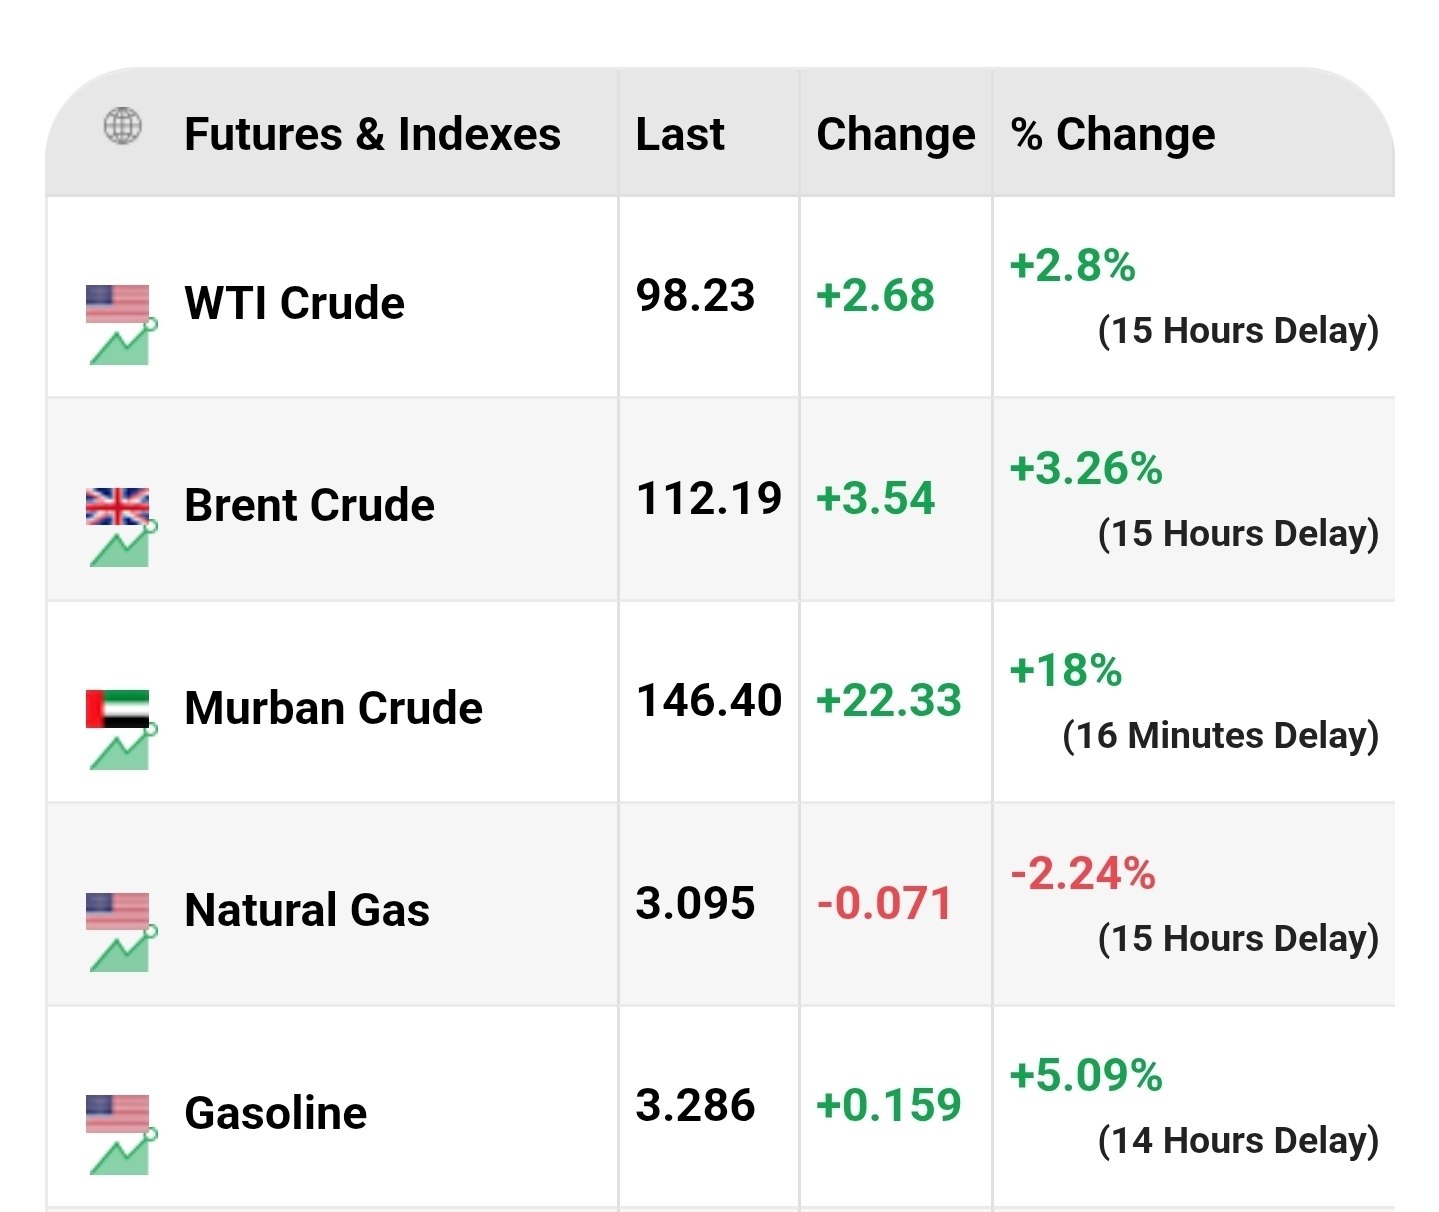The image size is (1439, 1212).
Task: Click the Natural Gas -0.071 change value
Action: pyautogui.click(x=884, y=903)
